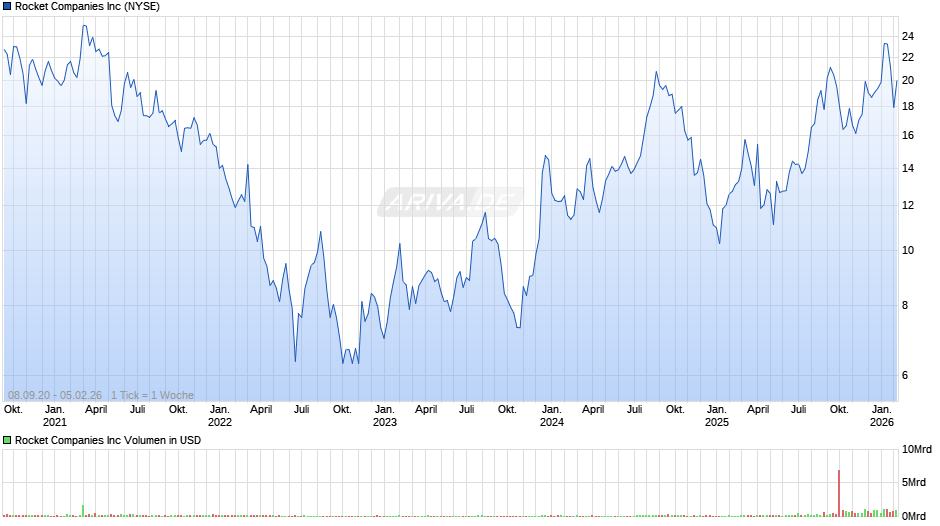Screen dimensions: 940x526
Task: Click the price axis label 20
Action: (908, 80)
